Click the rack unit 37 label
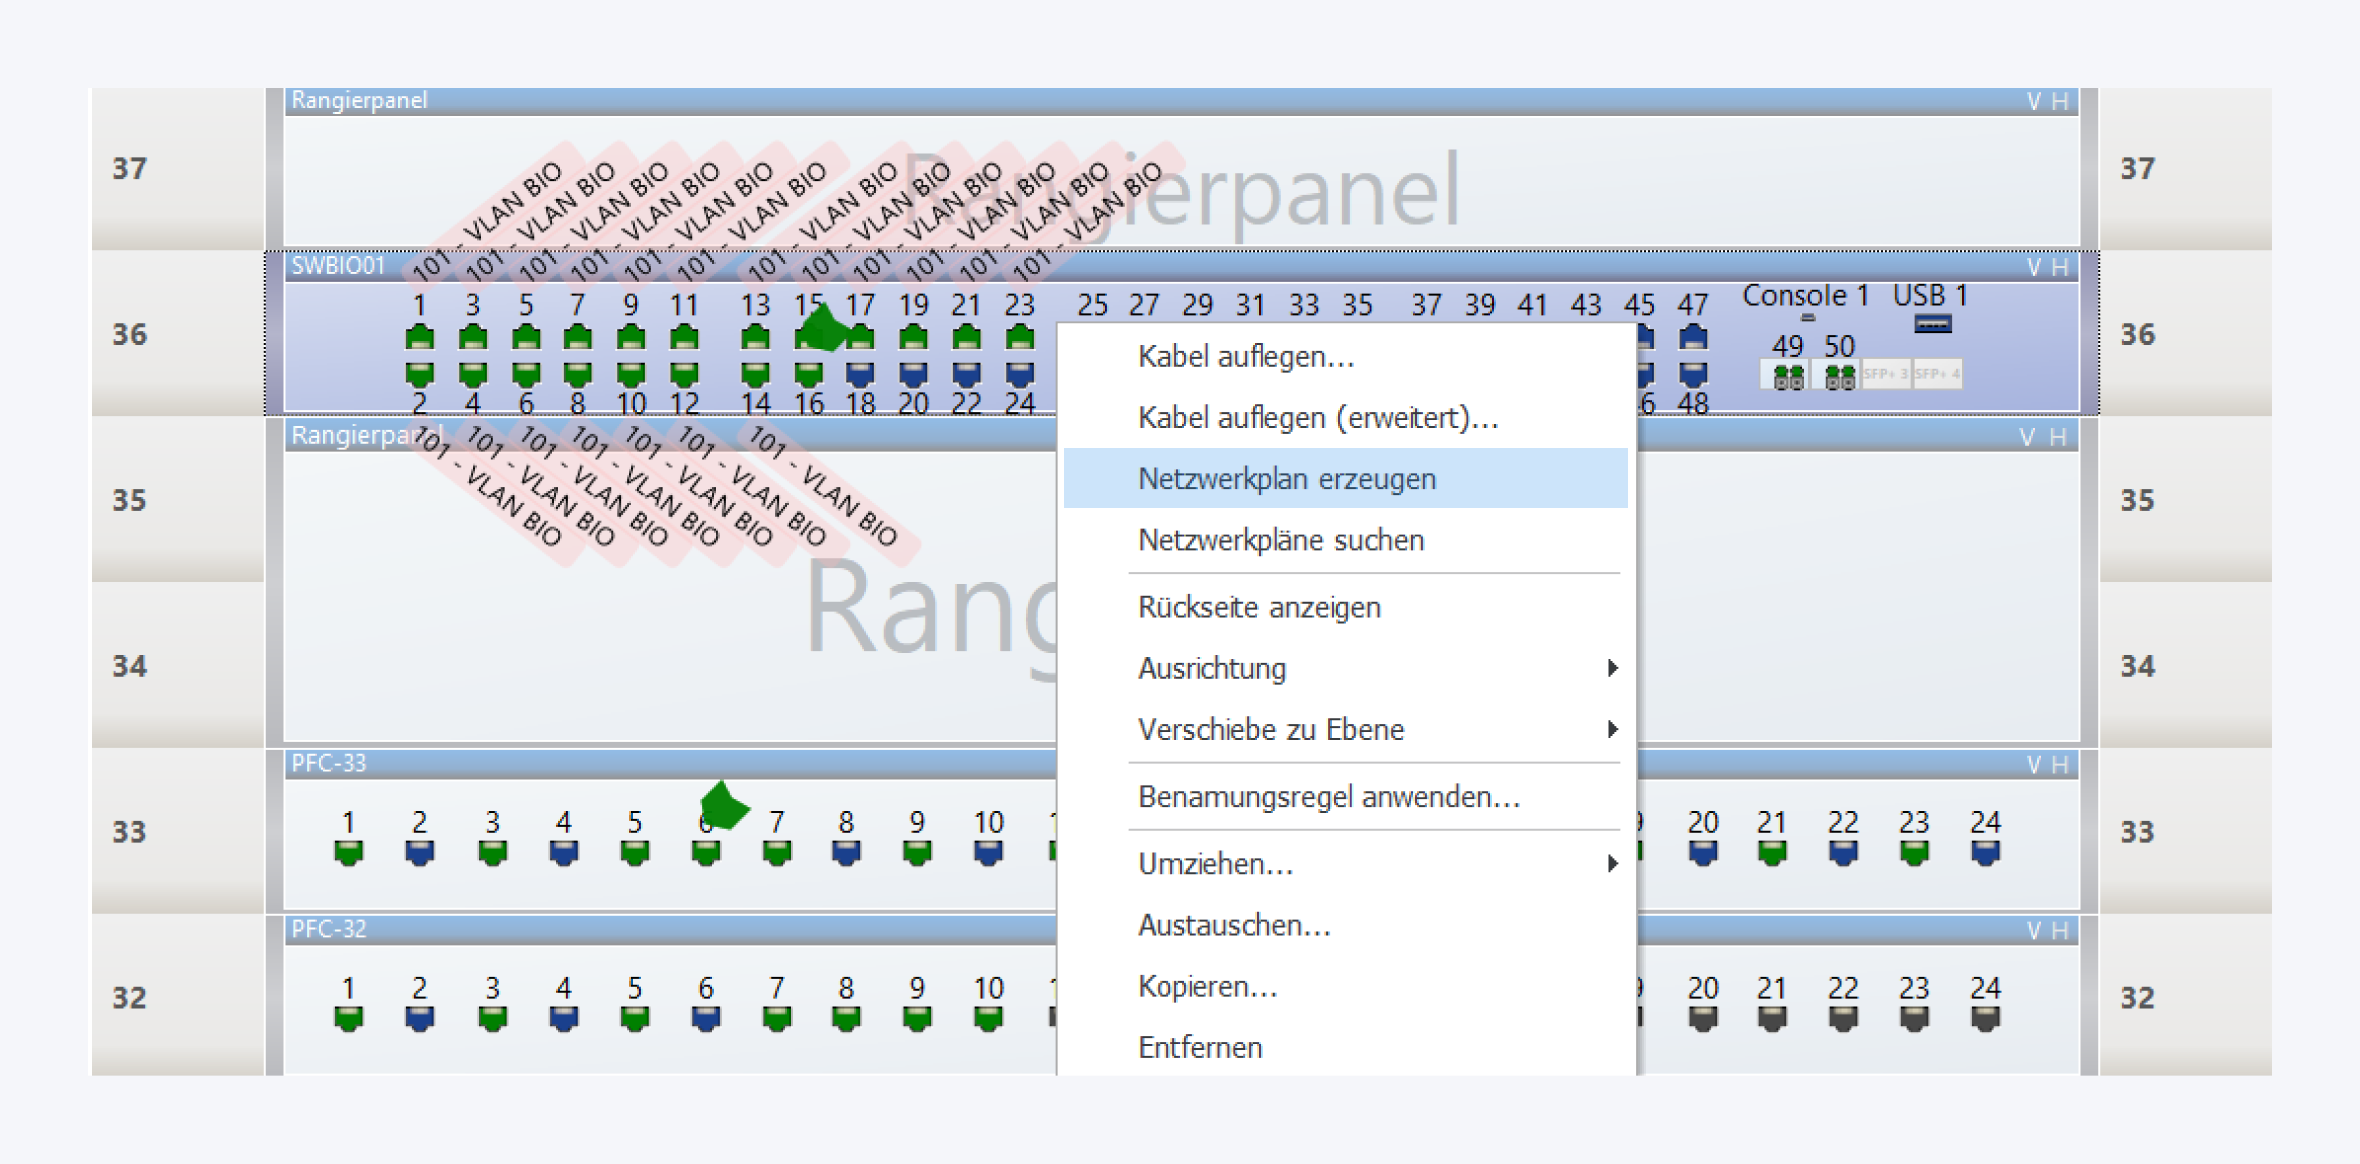This screenshot has height=1164, width=2360. [129, 168]
